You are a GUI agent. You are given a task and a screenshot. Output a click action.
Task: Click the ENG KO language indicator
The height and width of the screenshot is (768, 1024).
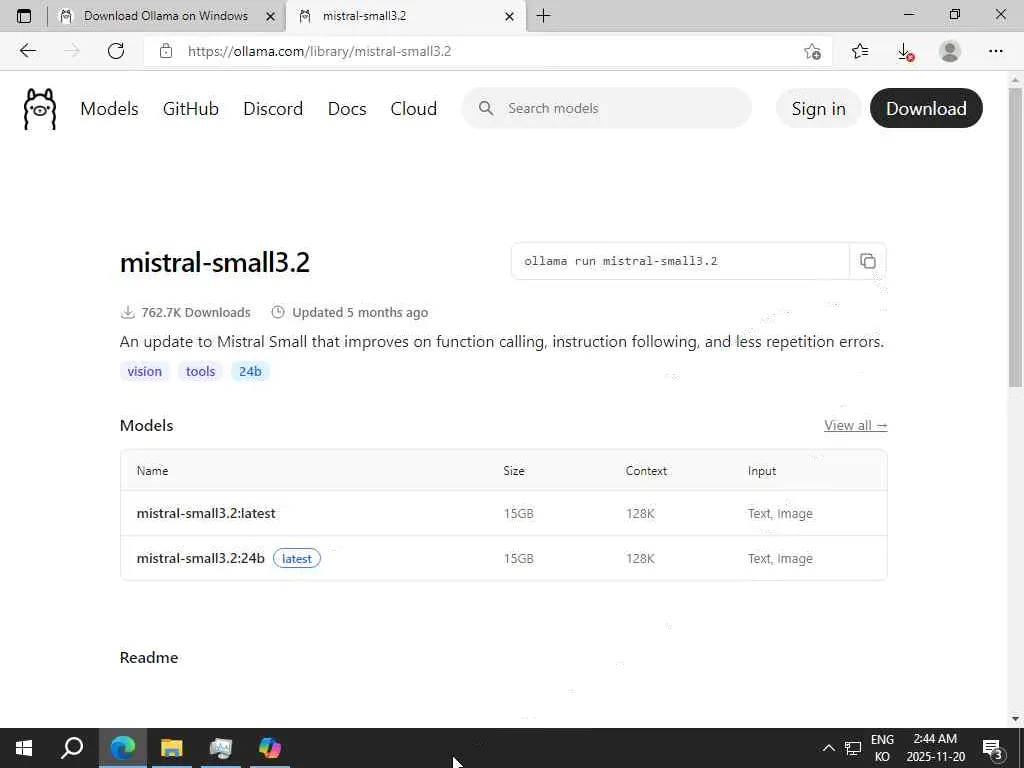882,748
